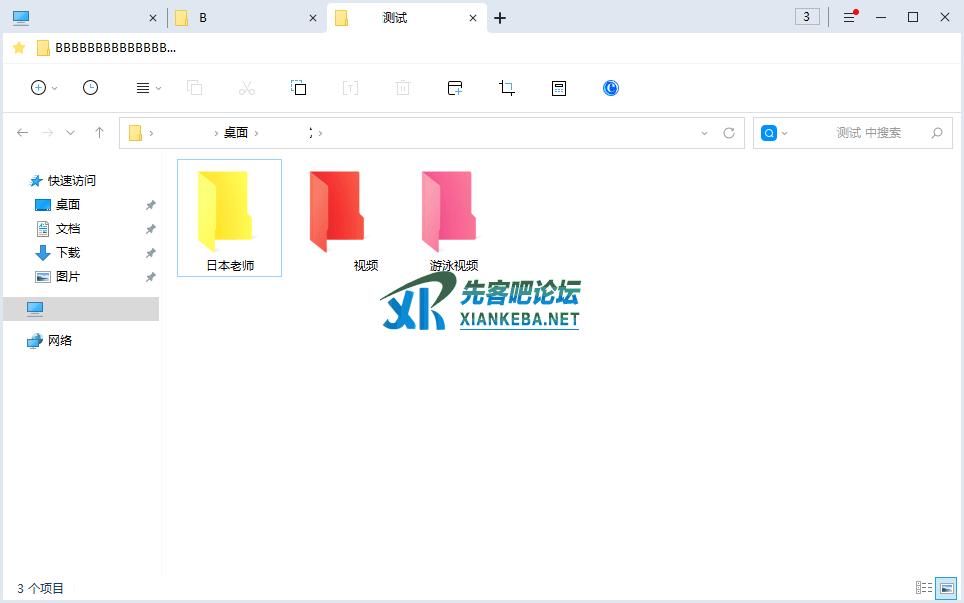Switch to grid view using the bottom-right toggle

coord(946,589)
